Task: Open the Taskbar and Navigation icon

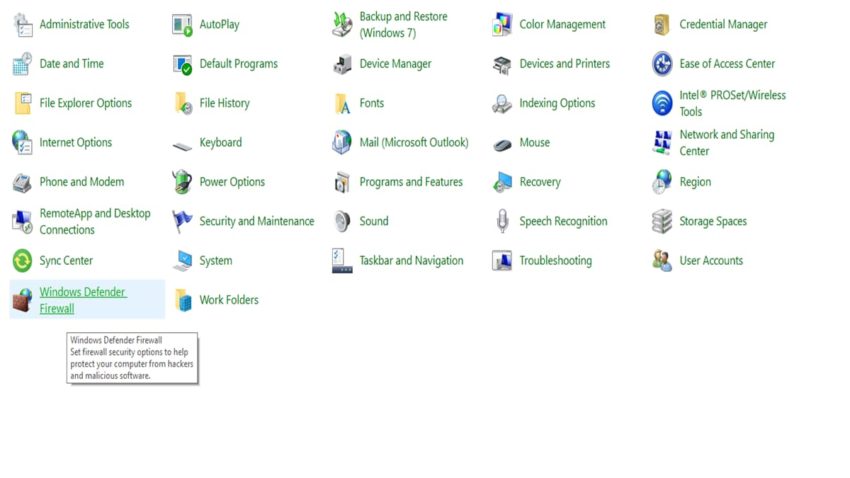Action: 342,261
